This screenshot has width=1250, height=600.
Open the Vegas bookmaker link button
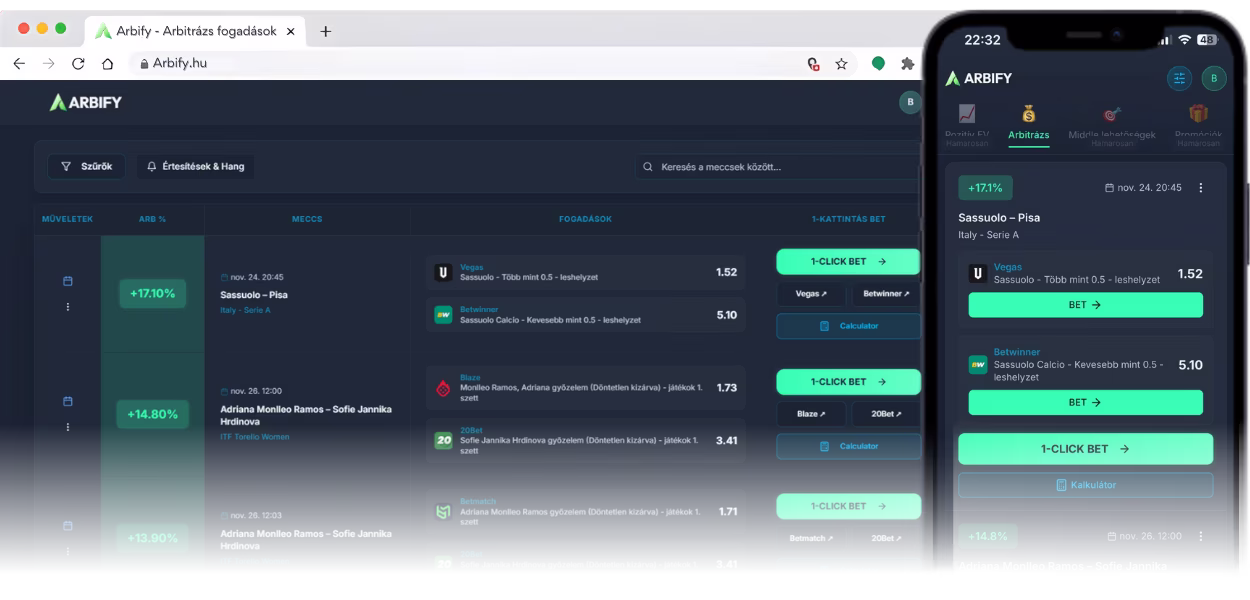tap(810, 294)
